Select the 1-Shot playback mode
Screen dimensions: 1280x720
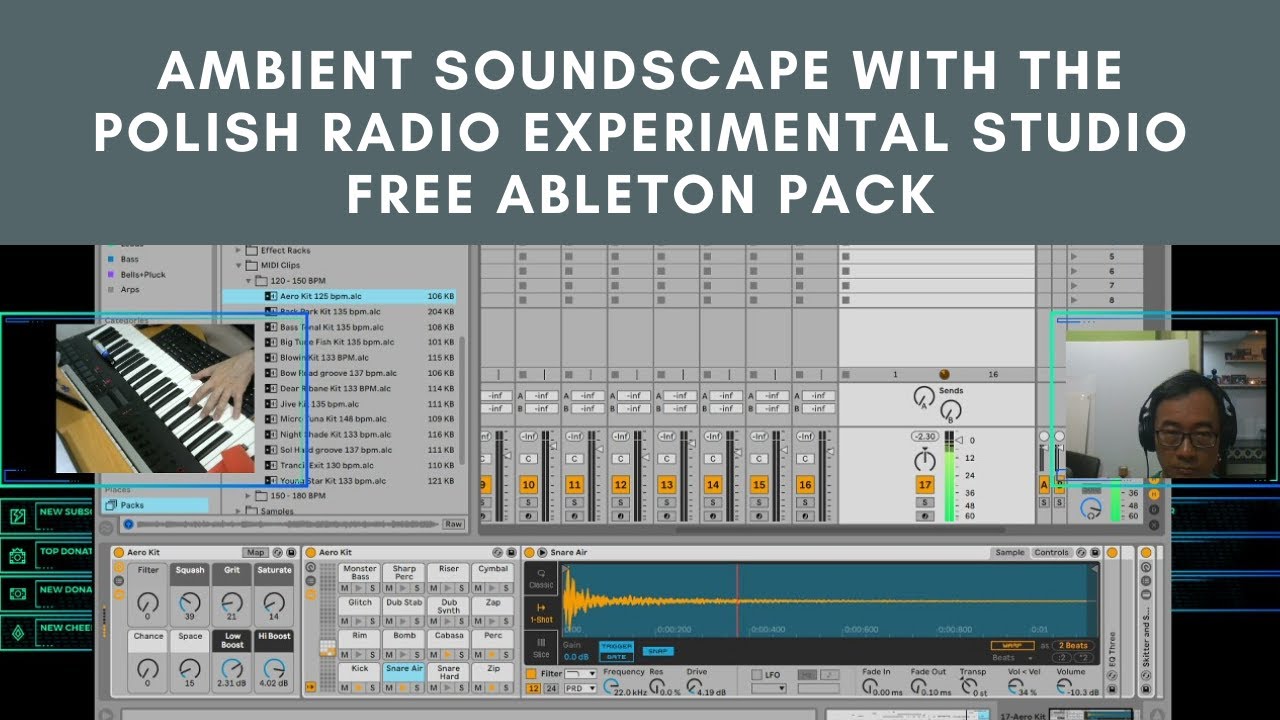pos(541,612)
